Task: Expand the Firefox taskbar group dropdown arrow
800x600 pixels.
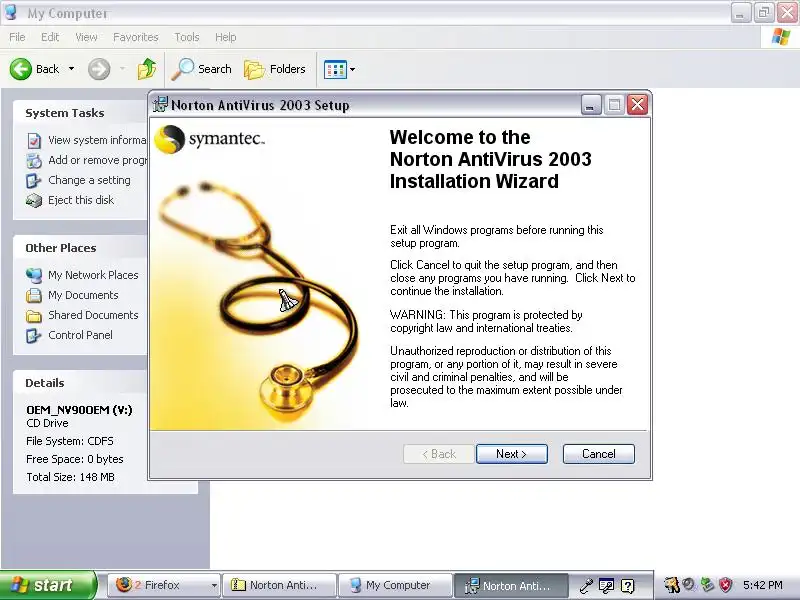Action: click(214, 586)
